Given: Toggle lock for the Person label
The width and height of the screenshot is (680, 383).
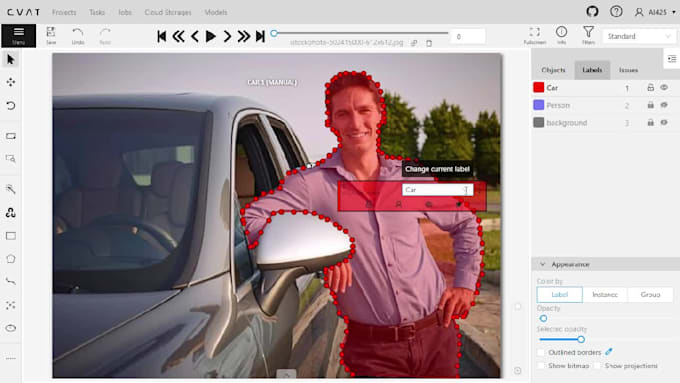Looking at the screenshot, I should (651, 105).
